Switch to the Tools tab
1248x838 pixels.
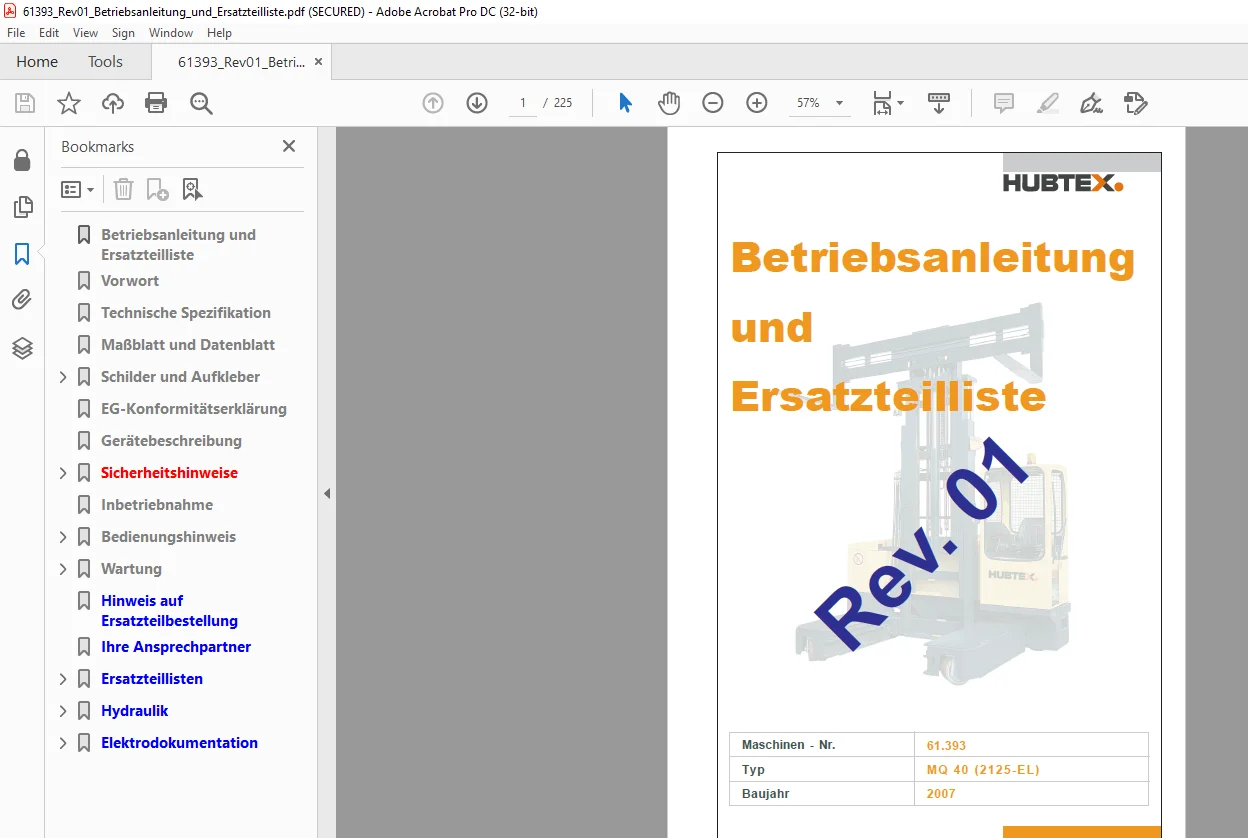pyautogui.click(x=105, y=62)
